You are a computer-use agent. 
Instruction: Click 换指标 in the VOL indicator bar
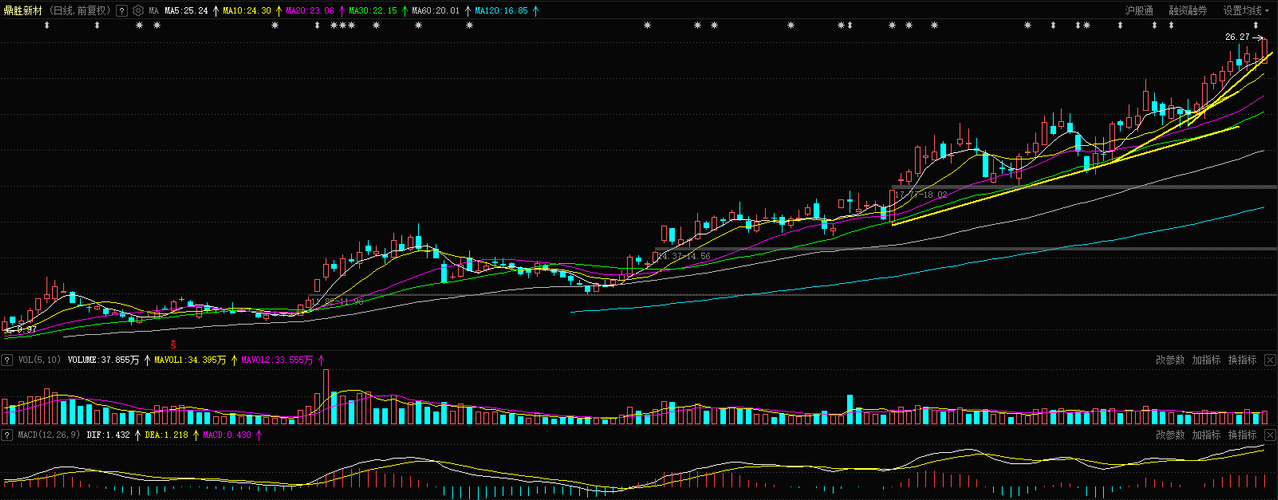click(1242, 359)
